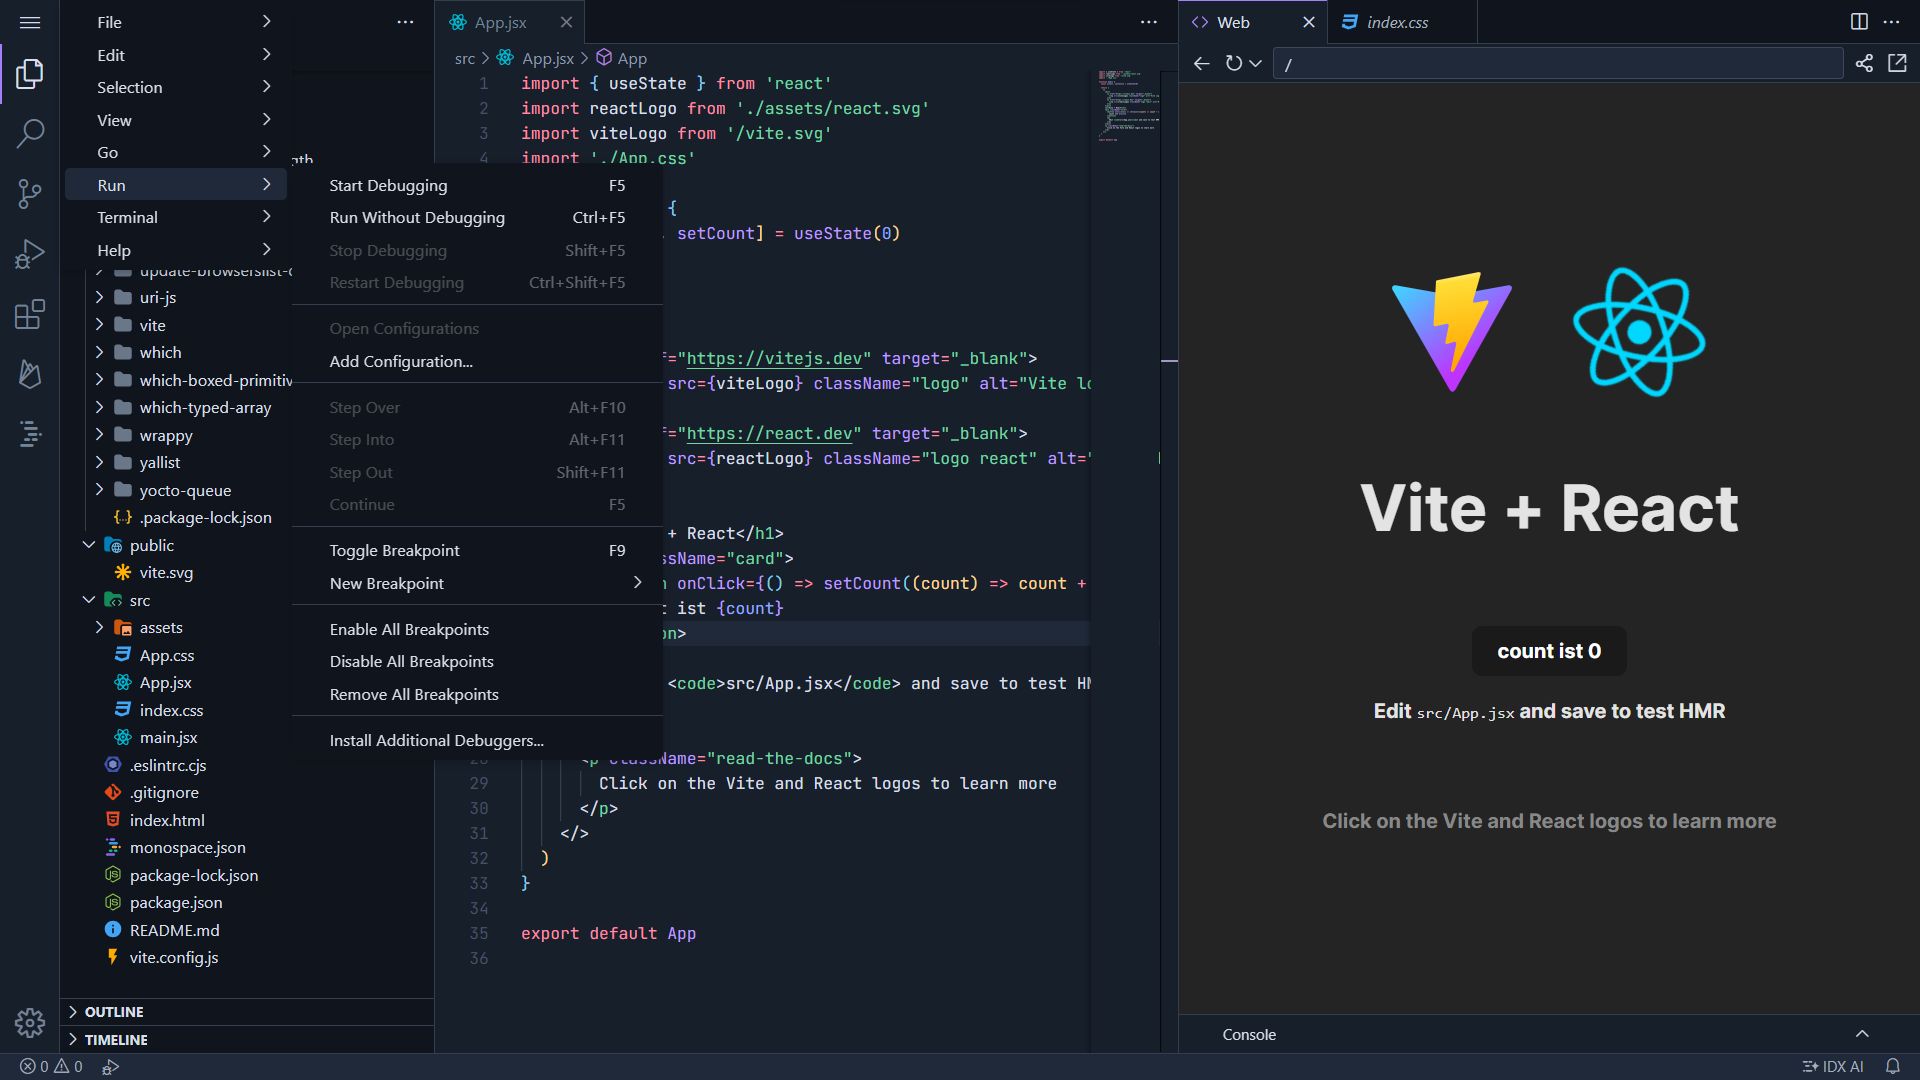Select Enable All Breakpoints

point(409,630)
